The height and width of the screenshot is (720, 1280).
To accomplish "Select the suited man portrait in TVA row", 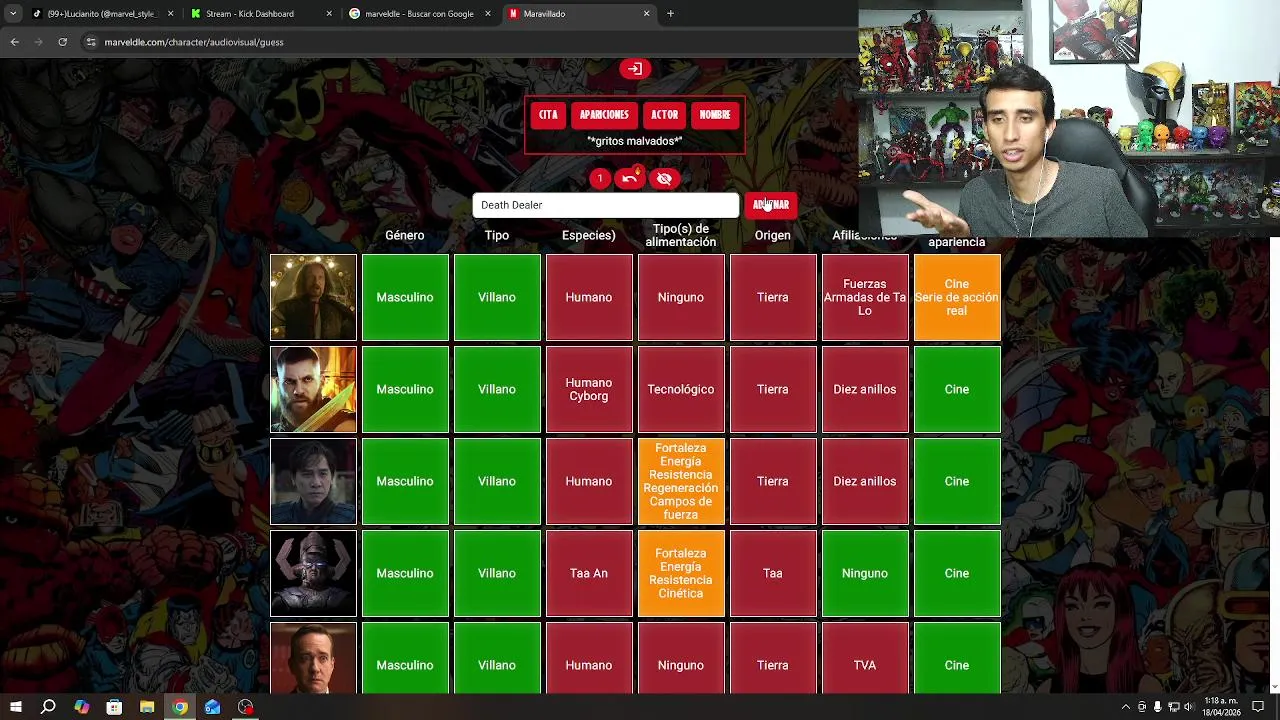I will [x=313, y=657].
